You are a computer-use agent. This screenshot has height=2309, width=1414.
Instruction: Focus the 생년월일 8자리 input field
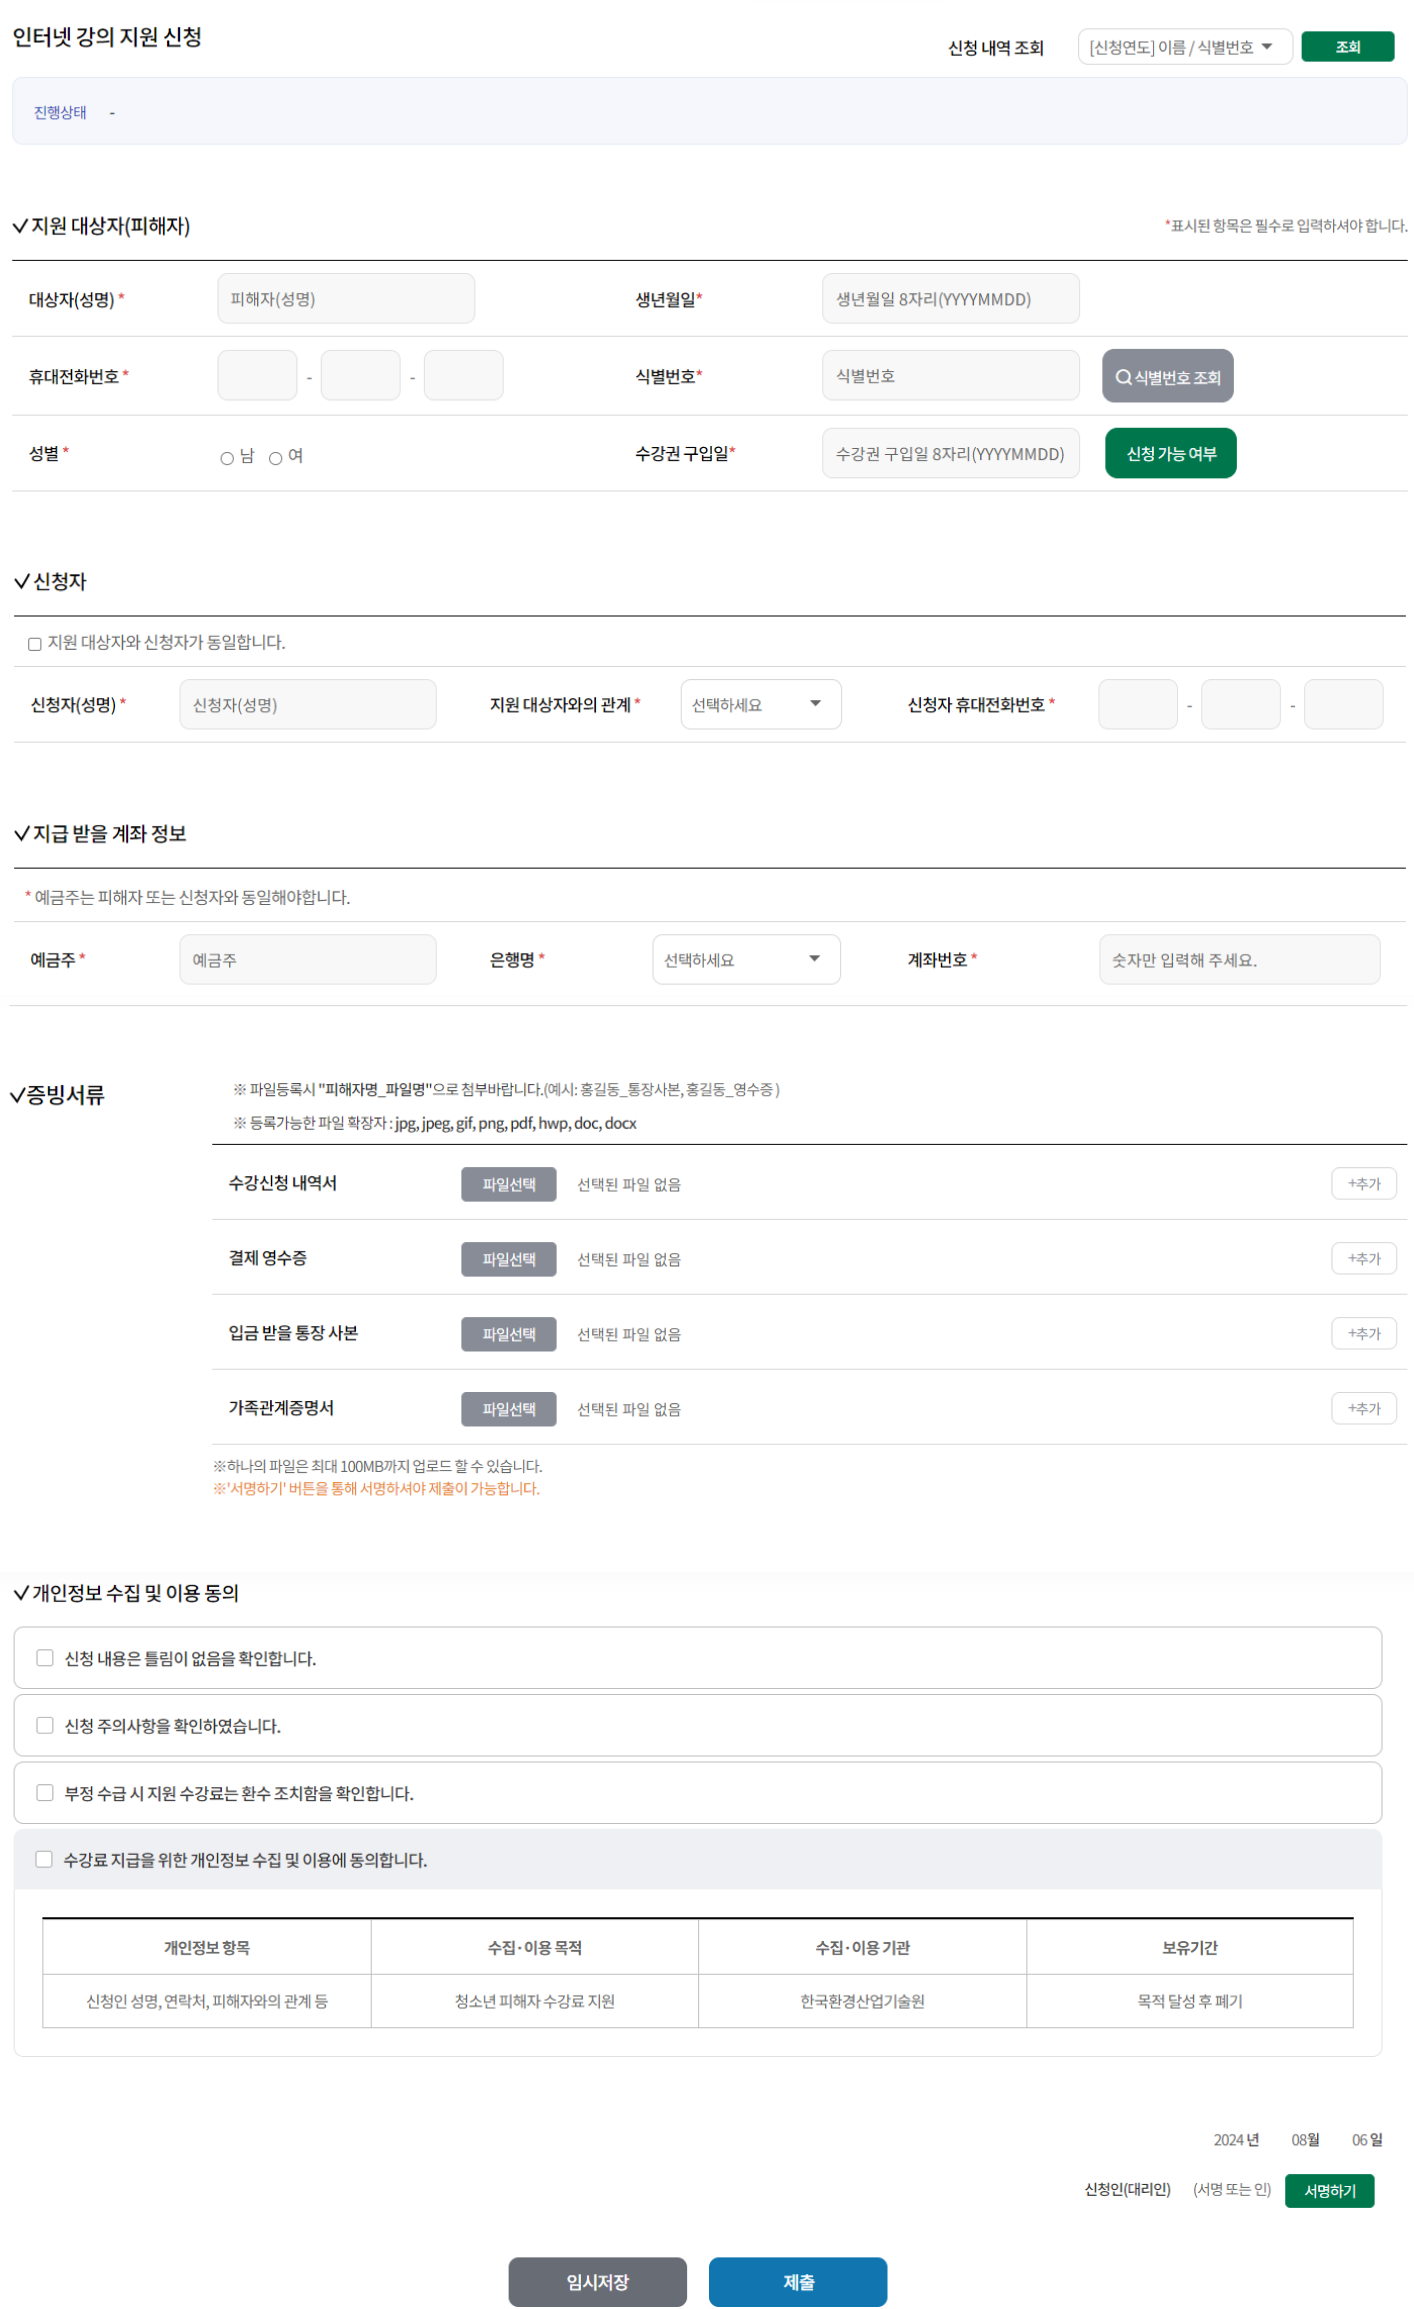click(x=950, y=299)
